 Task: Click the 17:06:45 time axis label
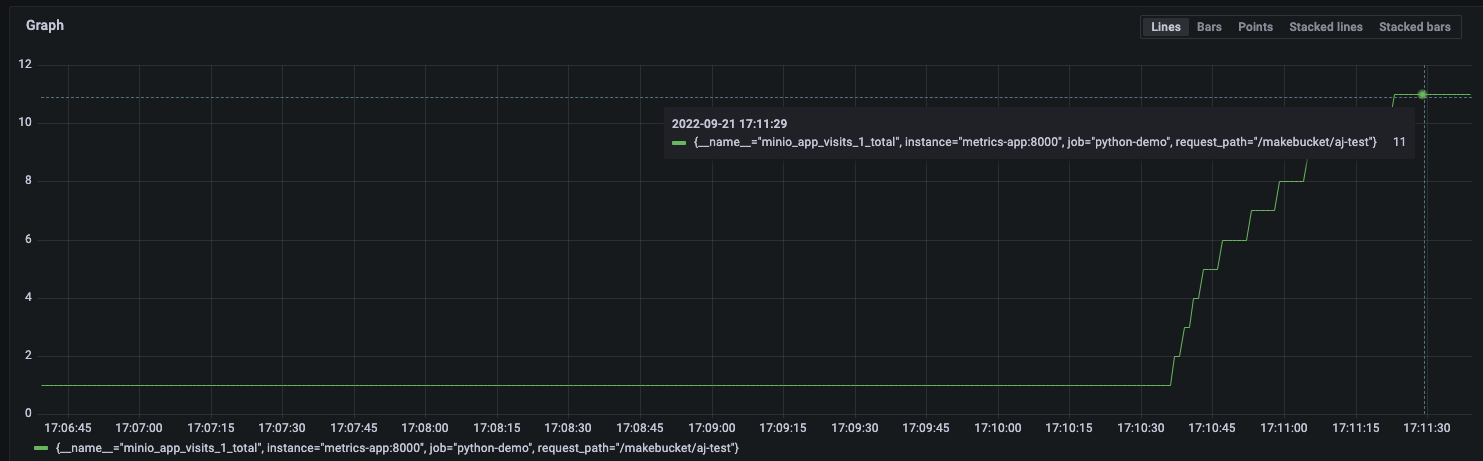tap(69, 428)
